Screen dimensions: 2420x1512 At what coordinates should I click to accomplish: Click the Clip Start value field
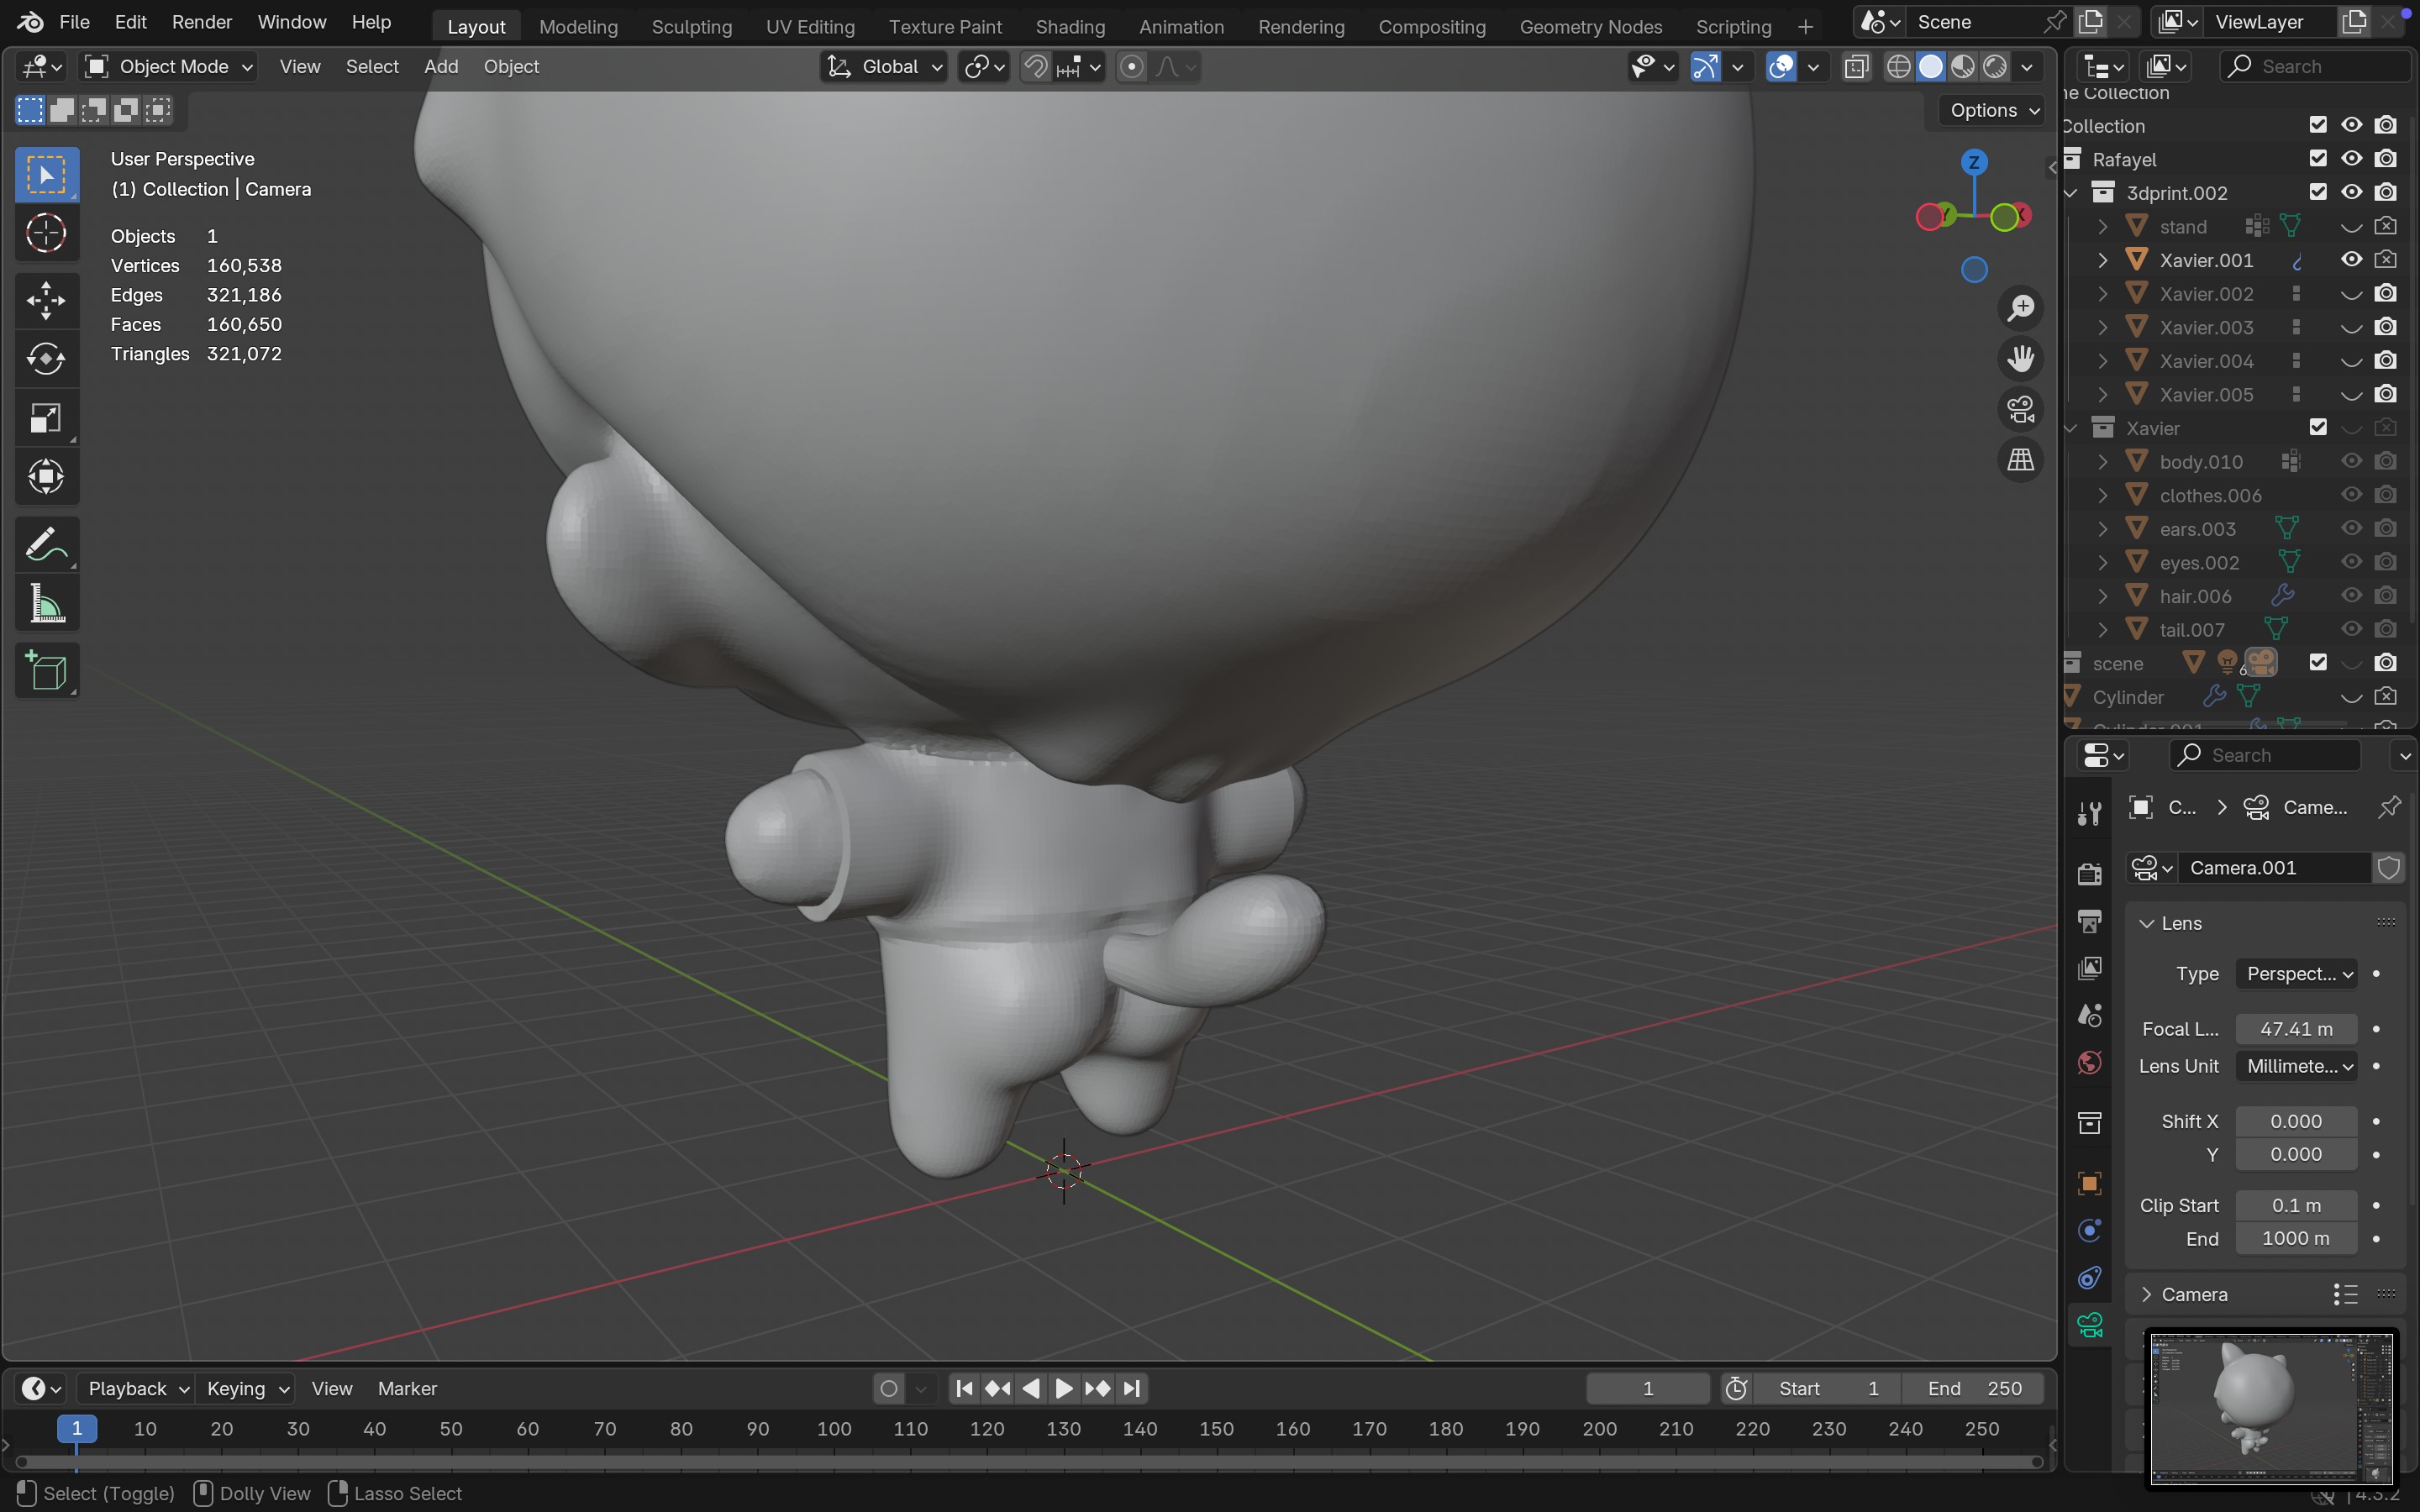click(2297, 1205)
